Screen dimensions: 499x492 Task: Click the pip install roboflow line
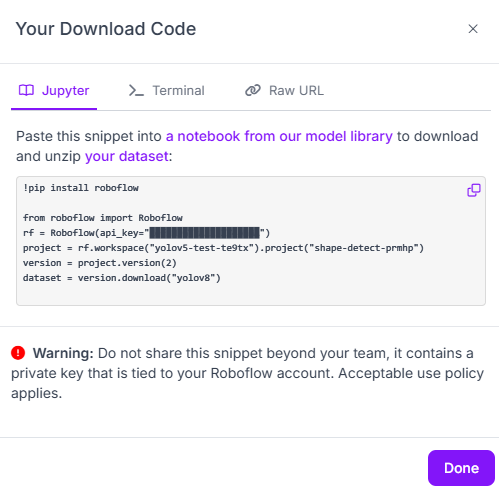81,188
